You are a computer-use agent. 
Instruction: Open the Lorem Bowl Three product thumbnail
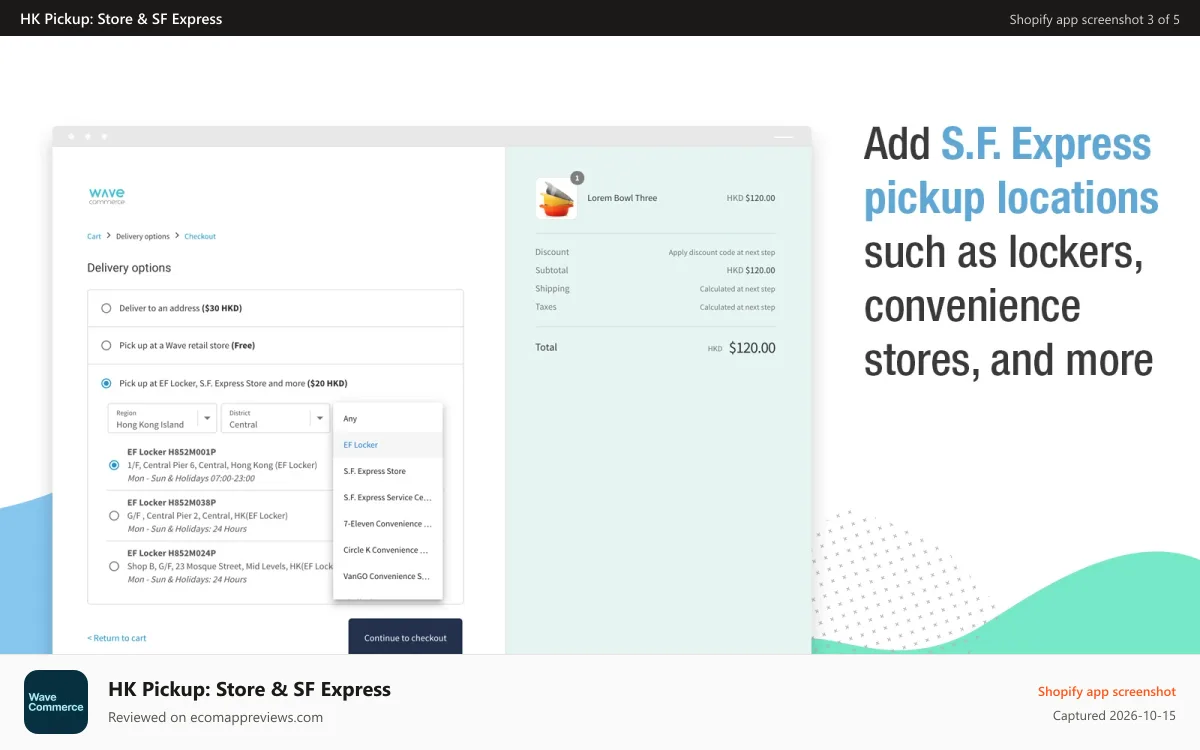pyautogui.click(x=556, y=199)
